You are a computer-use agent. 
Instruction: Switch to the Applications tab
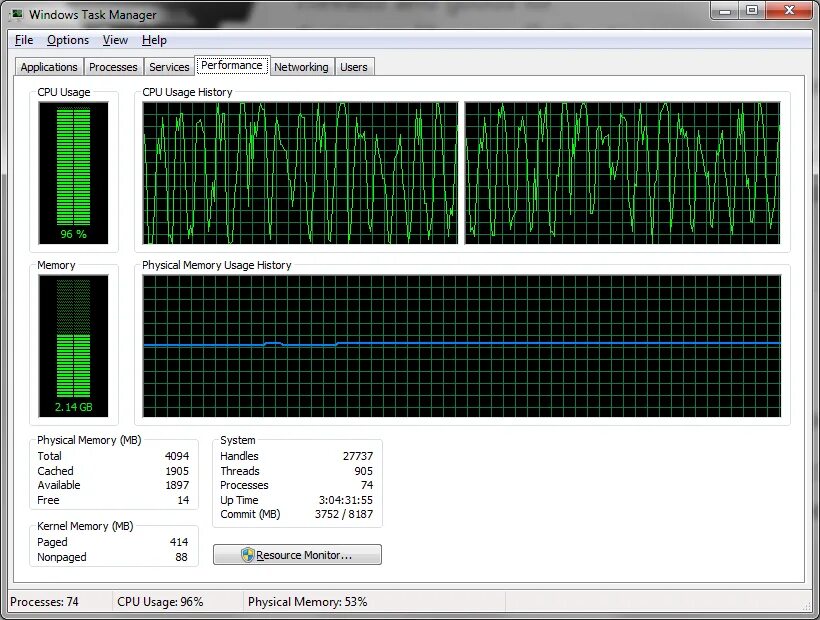click(x=49, y=67)
